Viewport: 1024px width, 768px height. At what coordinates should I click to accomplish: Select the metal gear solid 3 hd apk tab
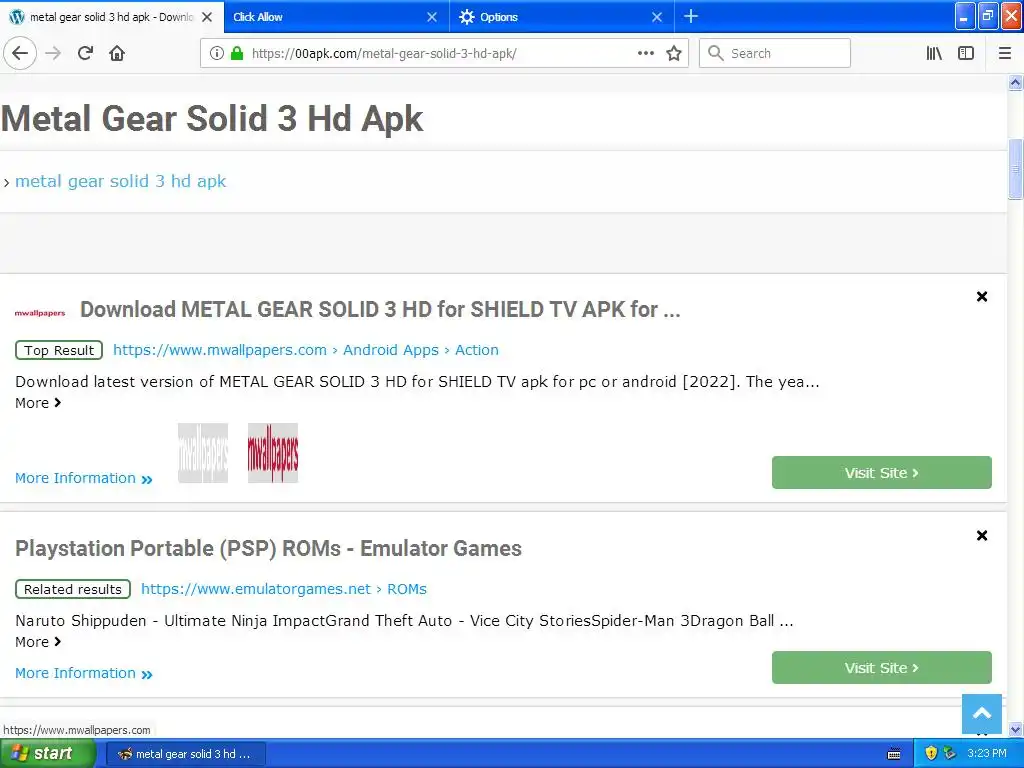[x=112, y=17]
